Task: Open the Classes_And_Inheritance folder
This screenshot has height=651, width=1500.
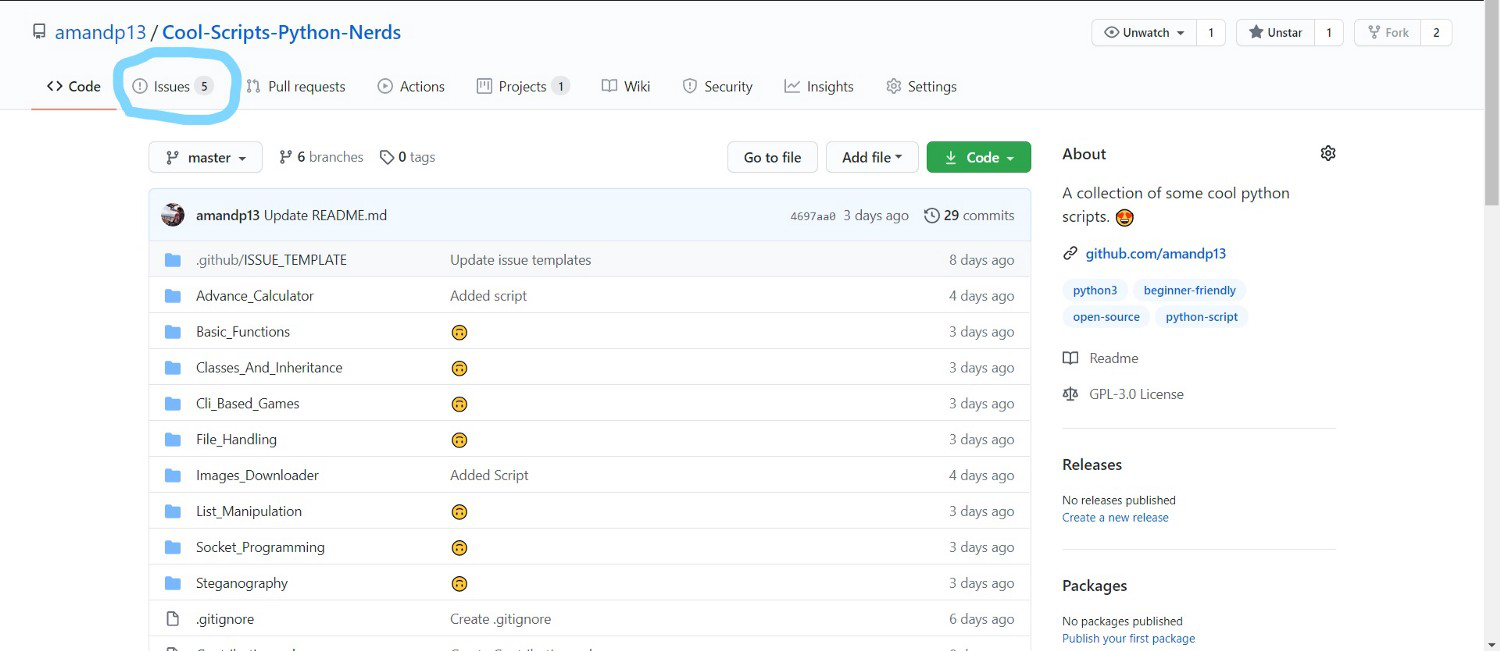Action: tap(269, 367)
